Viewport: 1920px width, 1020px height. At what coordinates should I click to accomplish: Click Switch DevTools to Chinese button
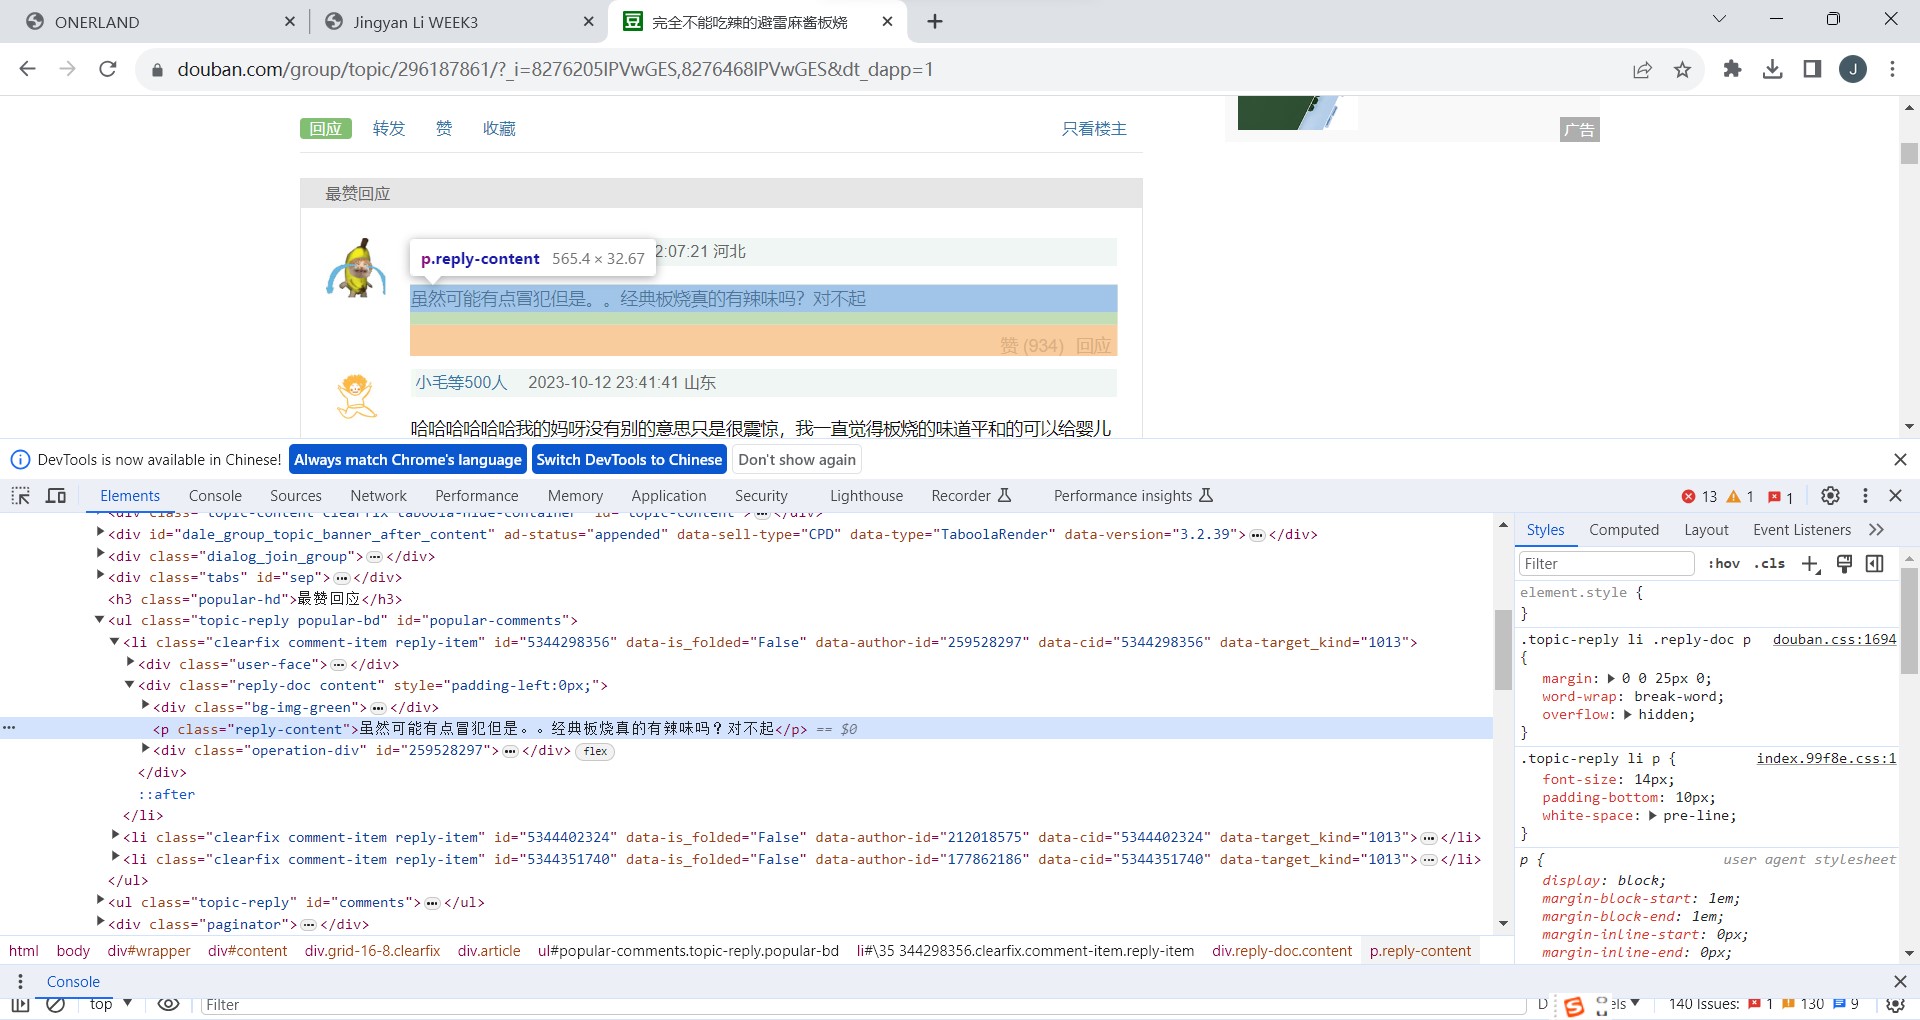click(629, 460)
